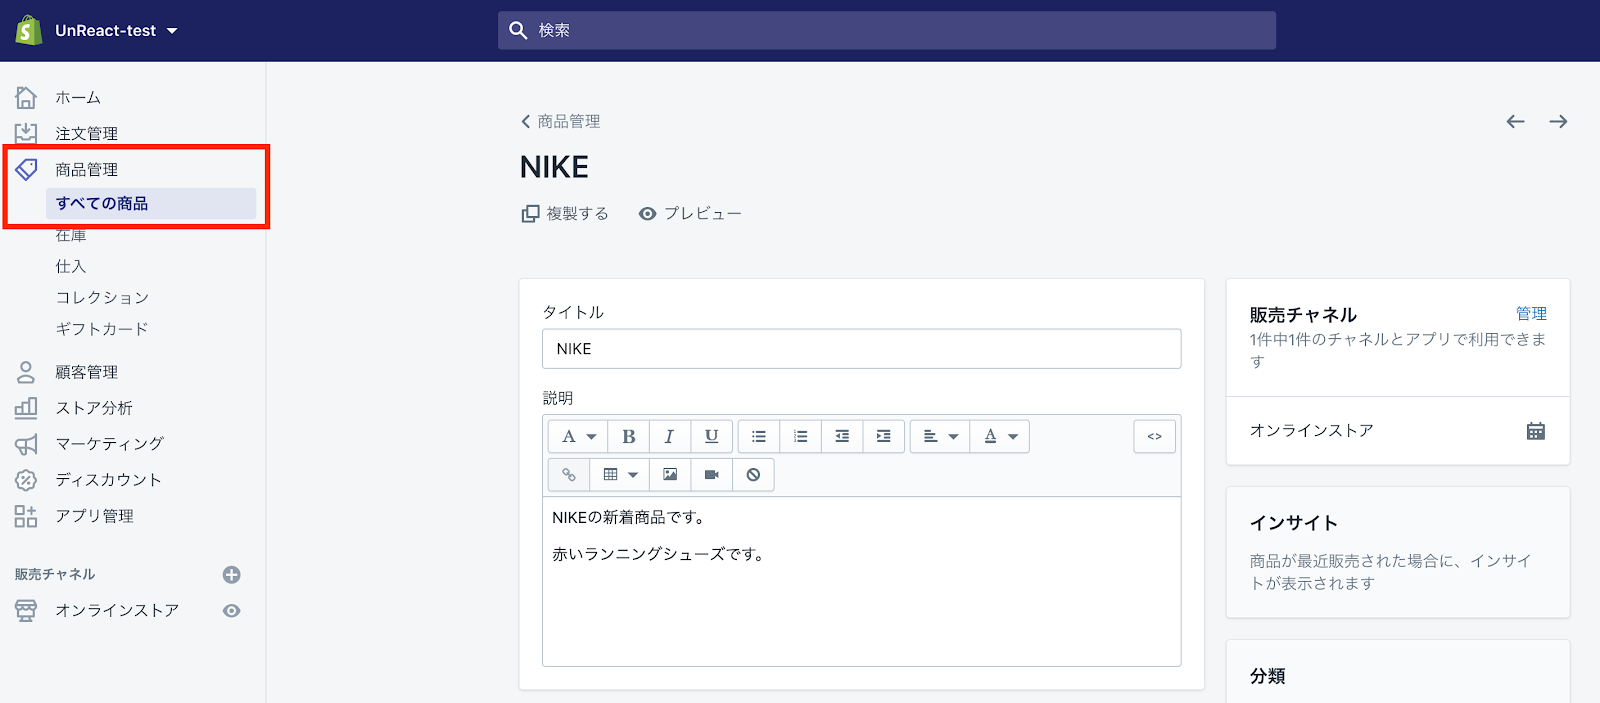
Task: Show HTML source with <> button
Action: coord(1155,436)
